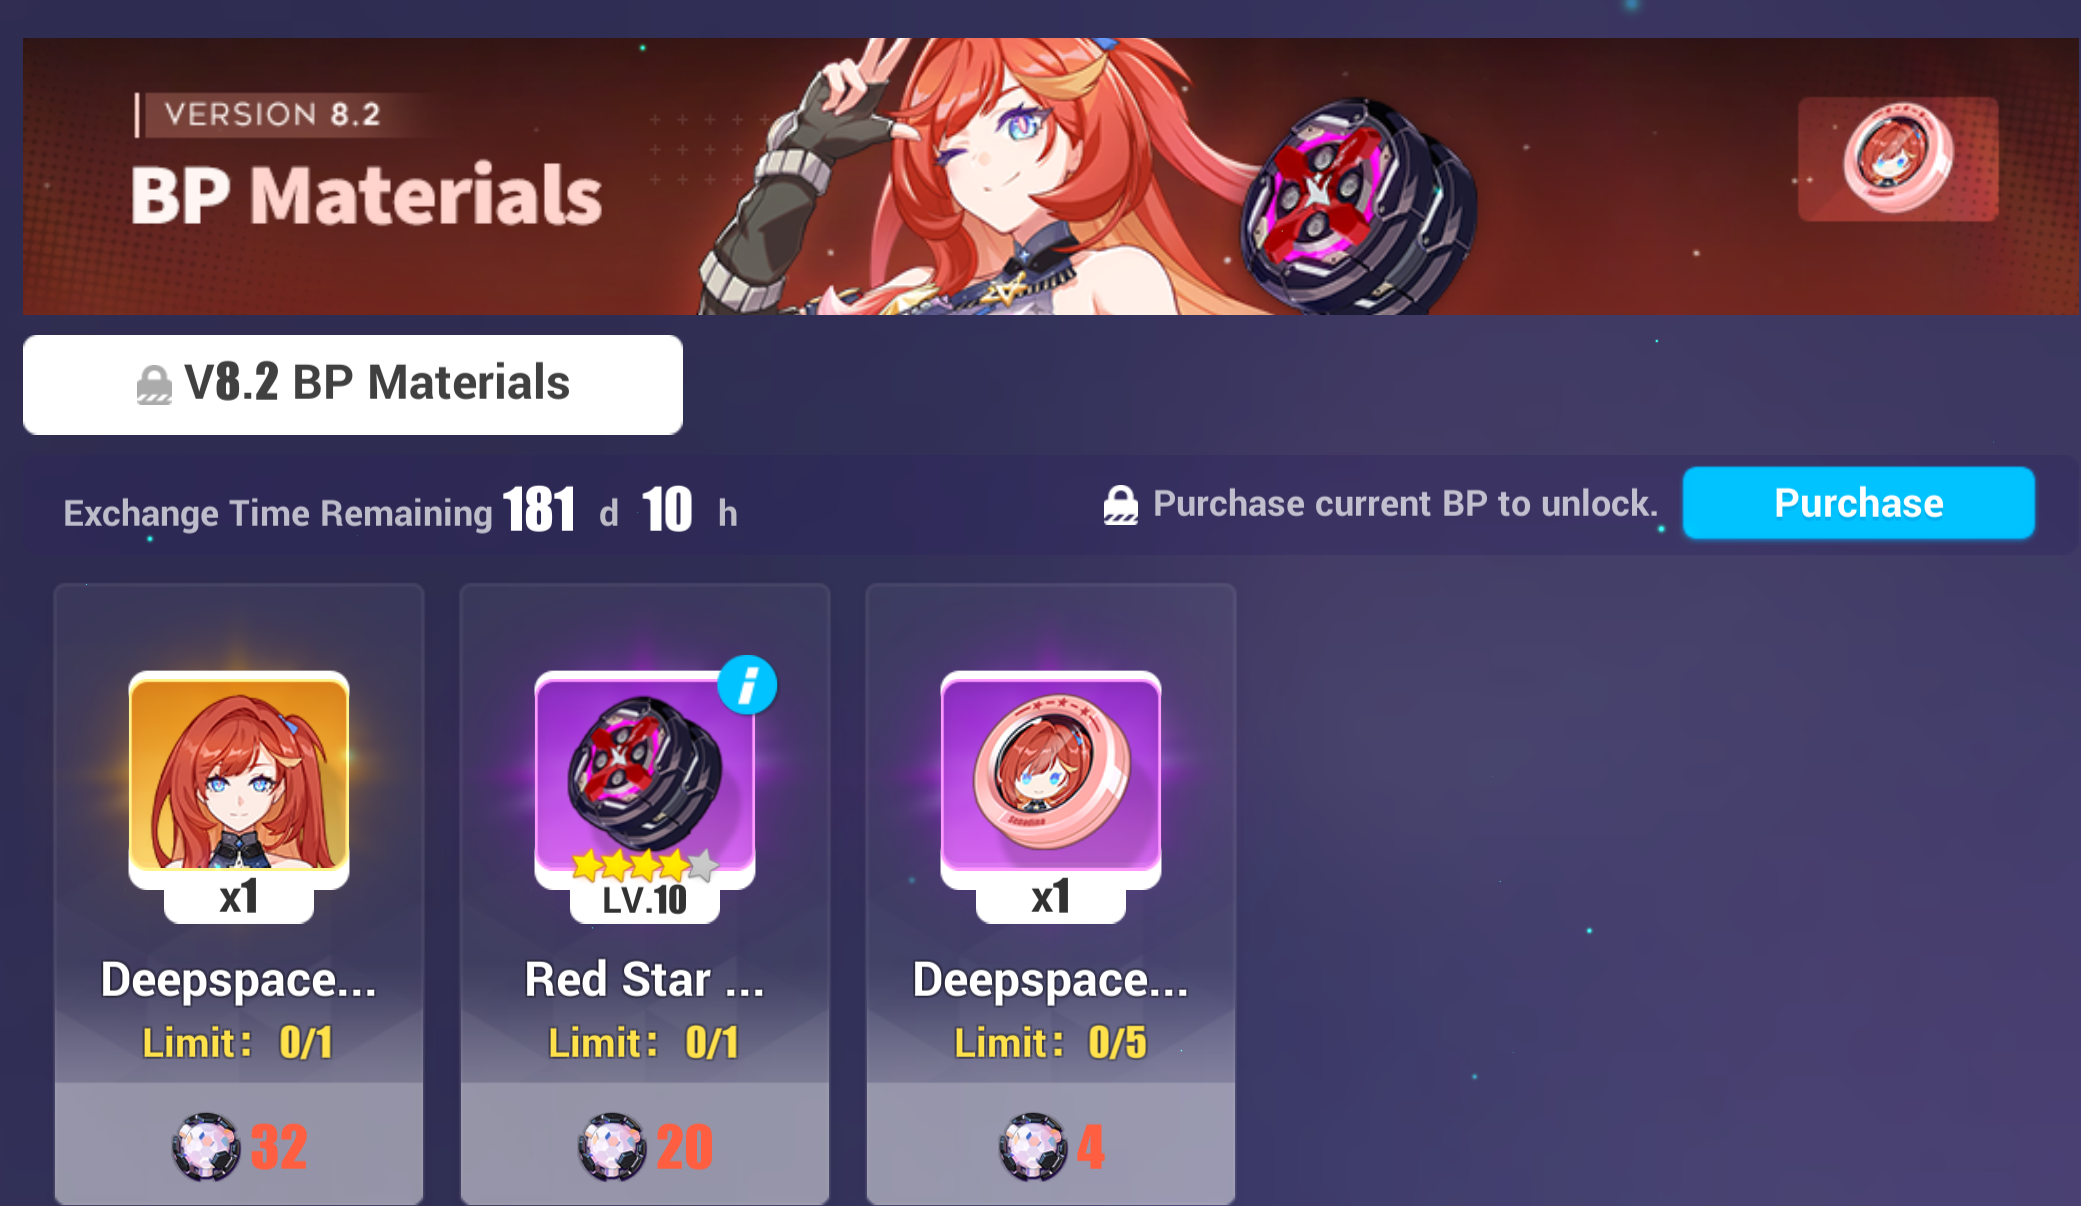Image resolution: width=2081 pixels, height=1206 pixels.
Task: Click the Red Star item name
Action: pyautogui.click(x=645, y=979)
